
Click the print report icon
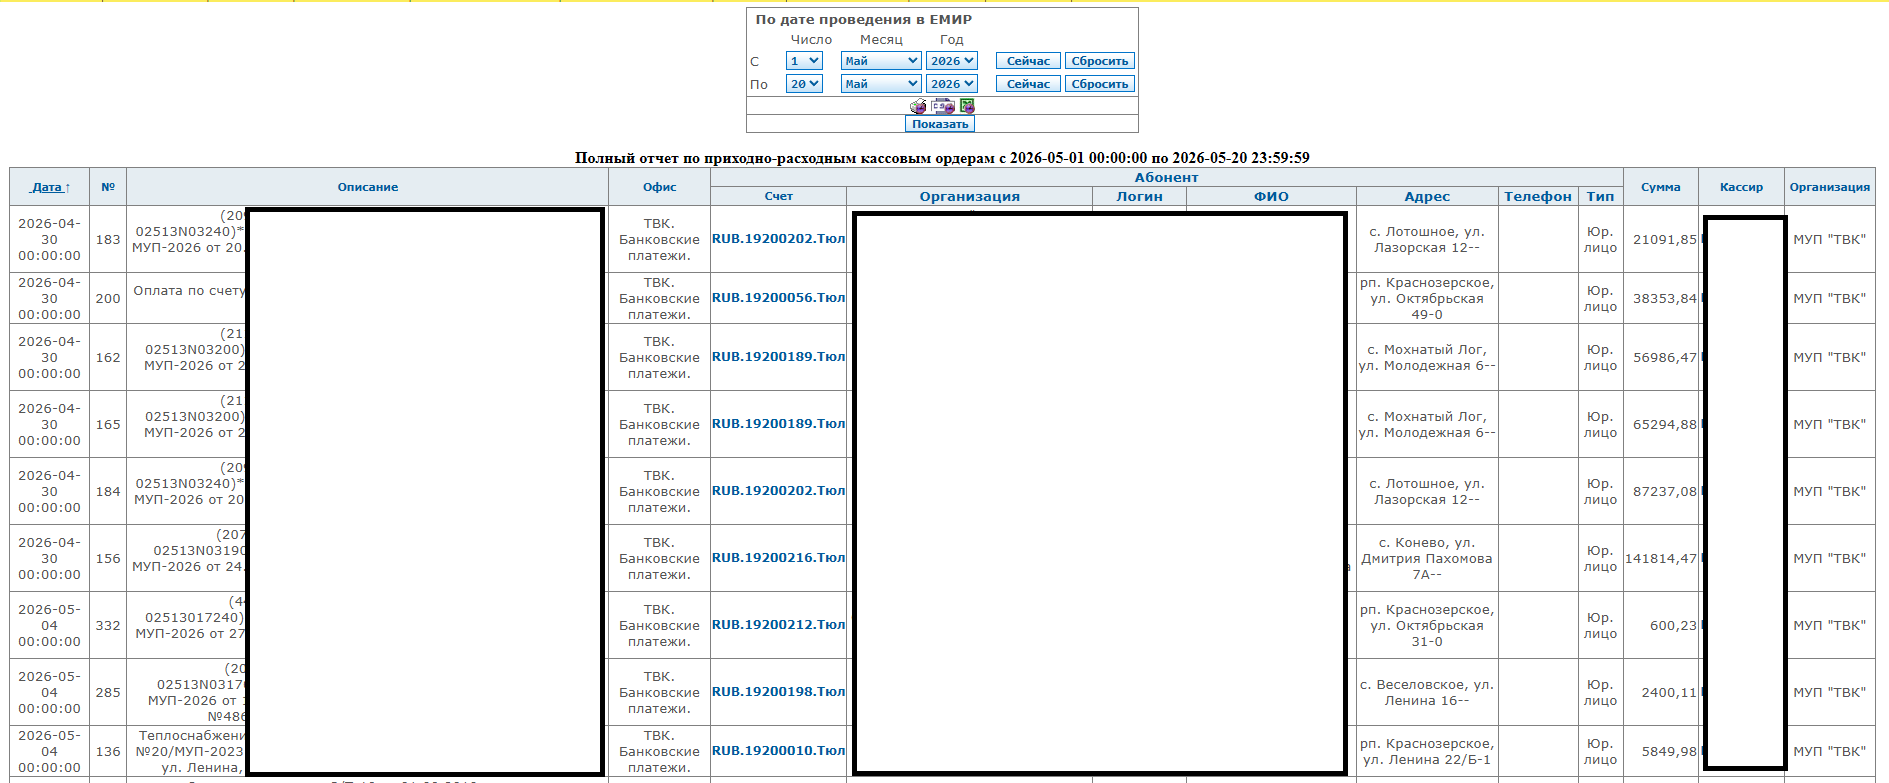(x=918, y=106)
